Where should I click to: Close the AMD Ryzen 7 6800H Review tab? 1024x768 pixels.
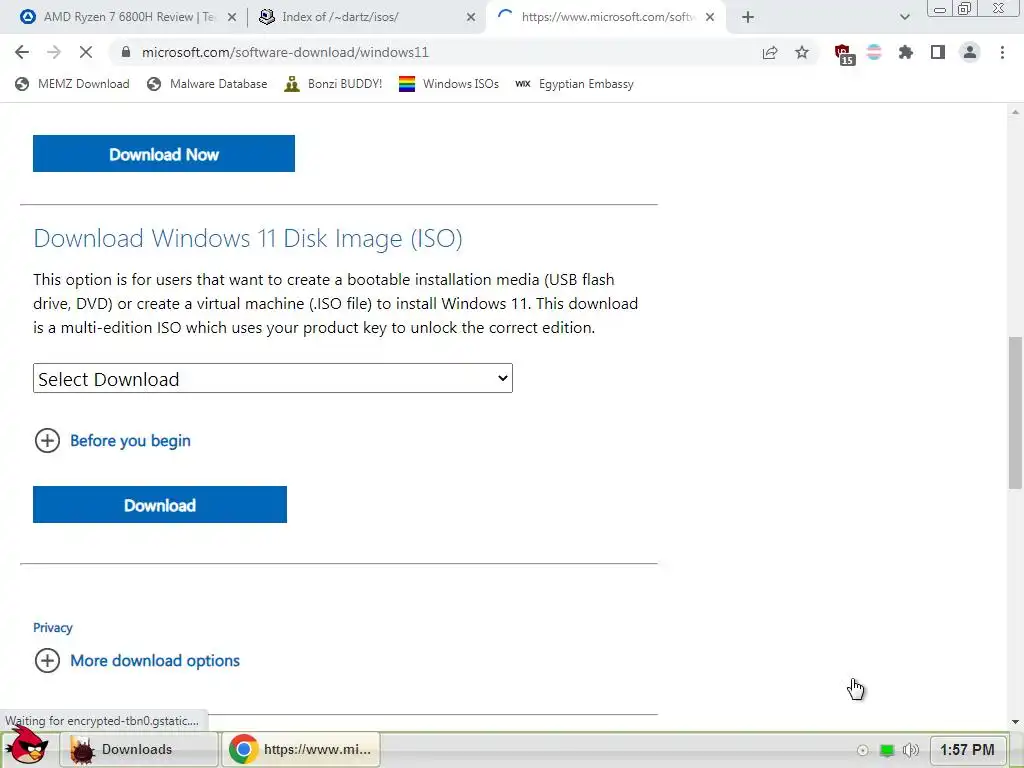coord(232,17)
